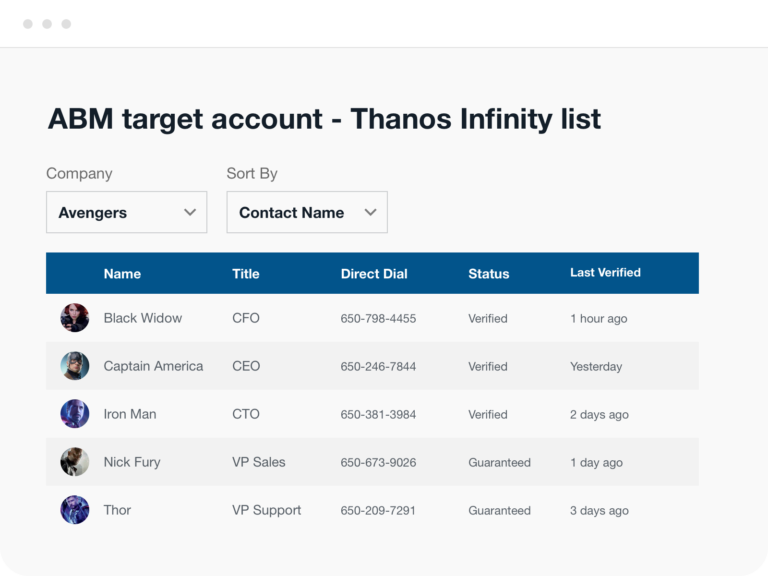The image size is (768, 576).
Task: Open the Thor contact name
Action: (x=117, y=510)
